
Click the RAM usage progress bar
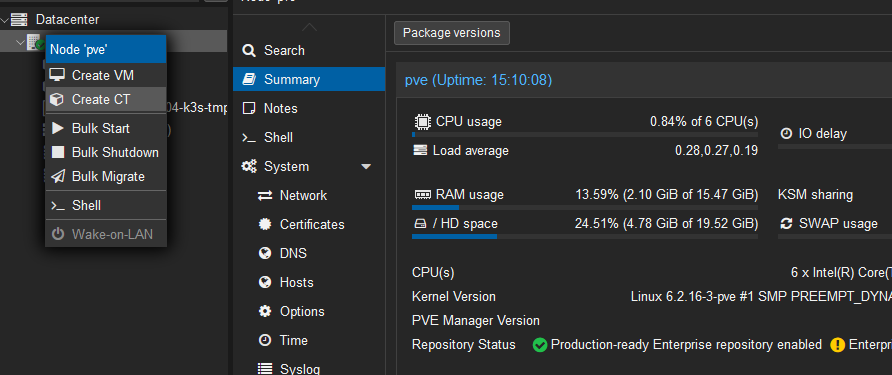585,207
